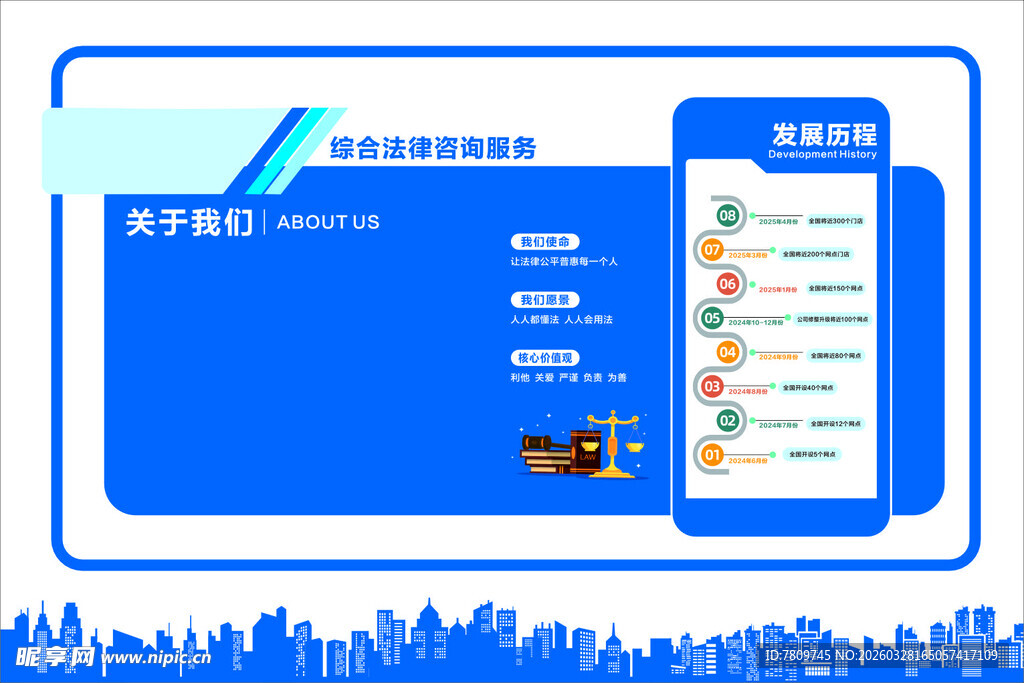Click the gavel on the stacked books
Screen dimensions: 1024x683
pyautogui.click(x=536, y=440)
